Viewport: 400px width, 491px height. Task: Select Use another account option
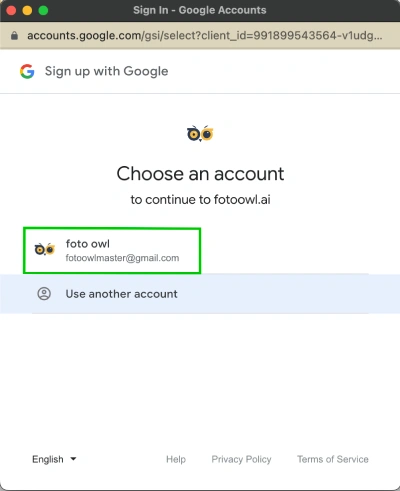[x=200, y=294]
